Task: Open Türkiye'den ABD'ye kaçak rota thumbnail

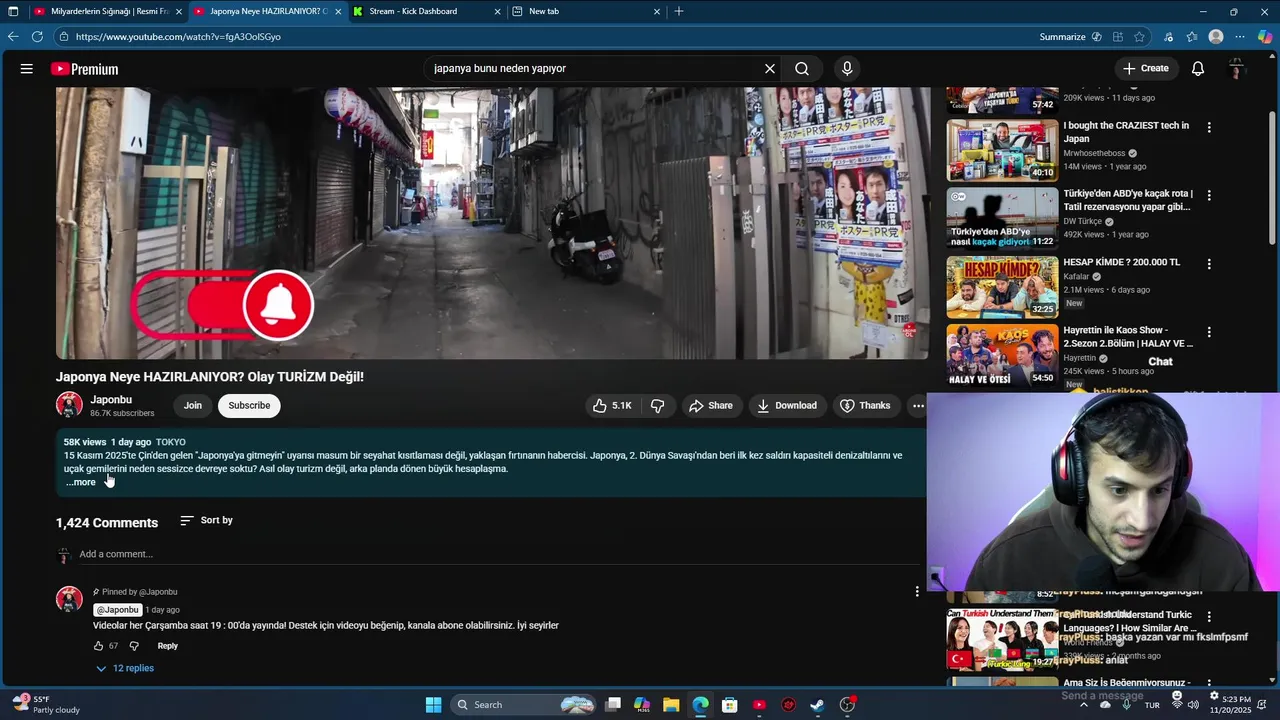Action: point(1002,218)
